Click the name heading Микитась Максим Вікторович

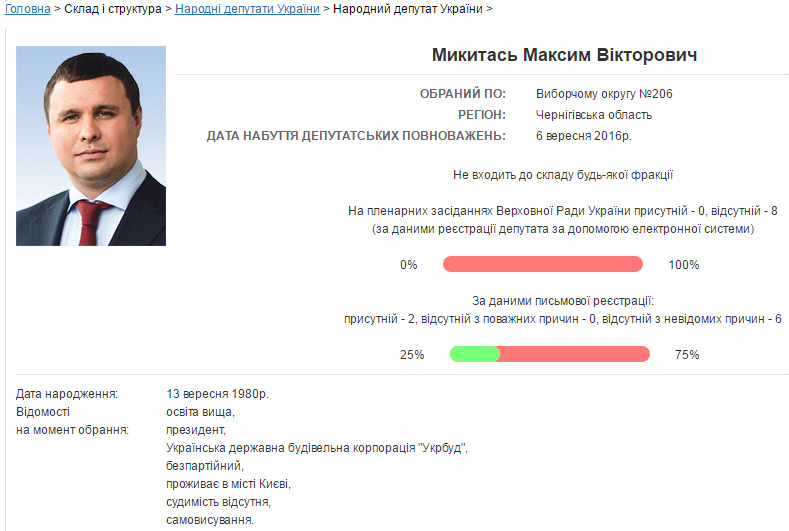[564, 55]
